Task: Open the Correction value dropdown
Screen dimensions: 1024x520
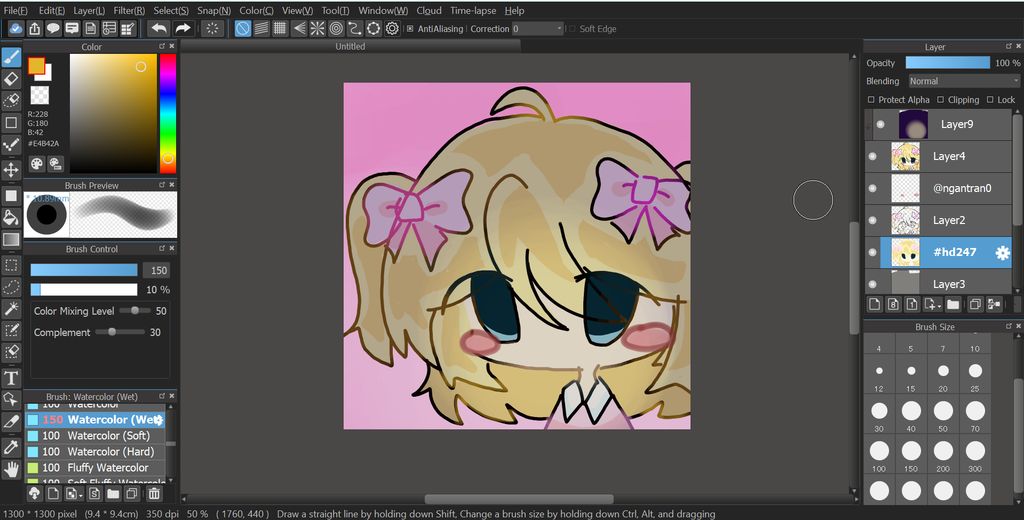Action: point(537,29)
